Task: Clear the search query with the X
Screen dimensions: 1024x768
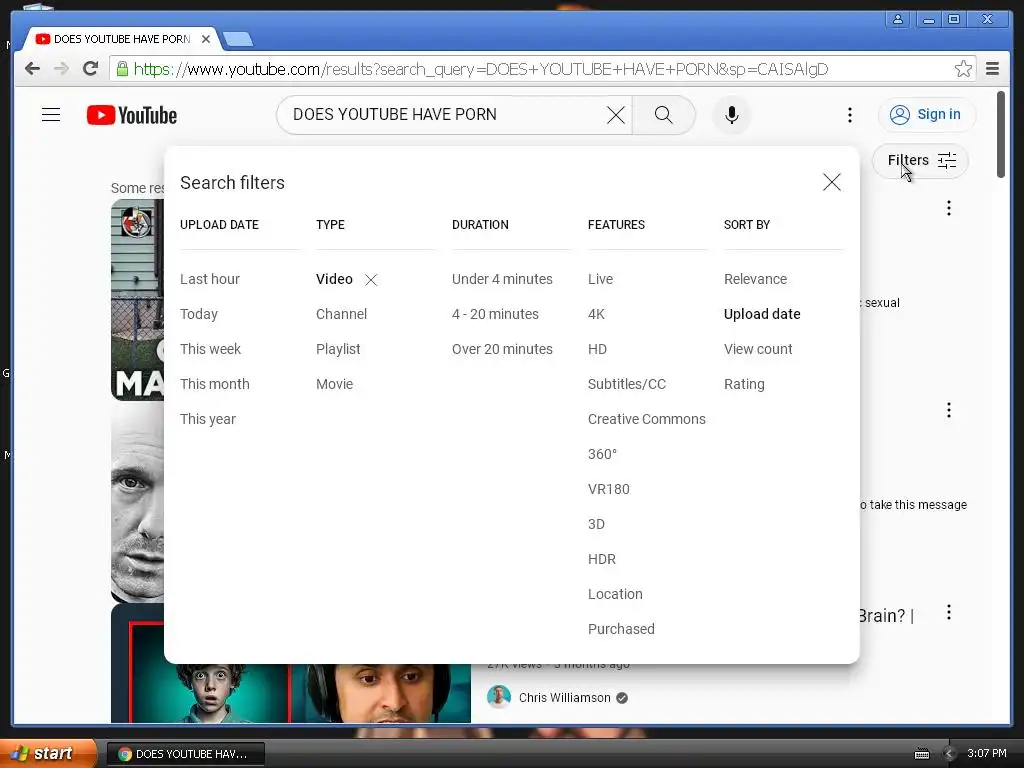Action: 615,115
